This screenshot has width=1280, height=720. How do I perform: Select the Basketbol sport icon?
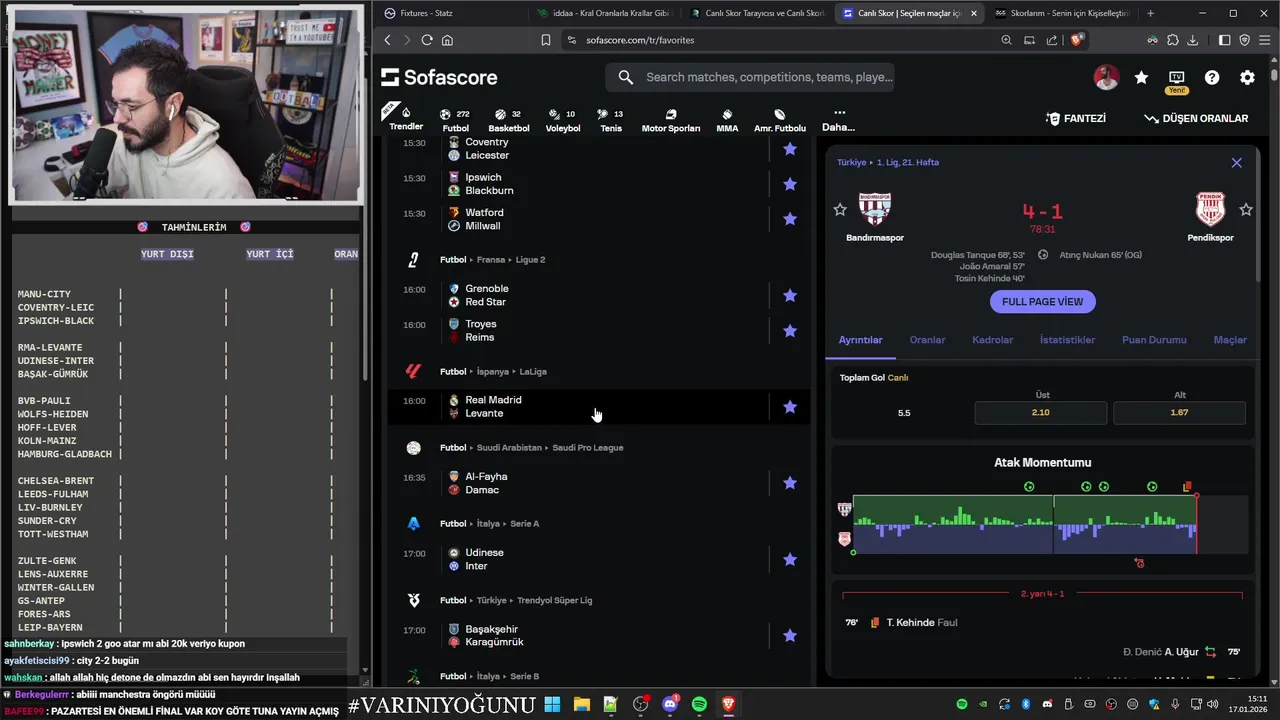point(508,120)
